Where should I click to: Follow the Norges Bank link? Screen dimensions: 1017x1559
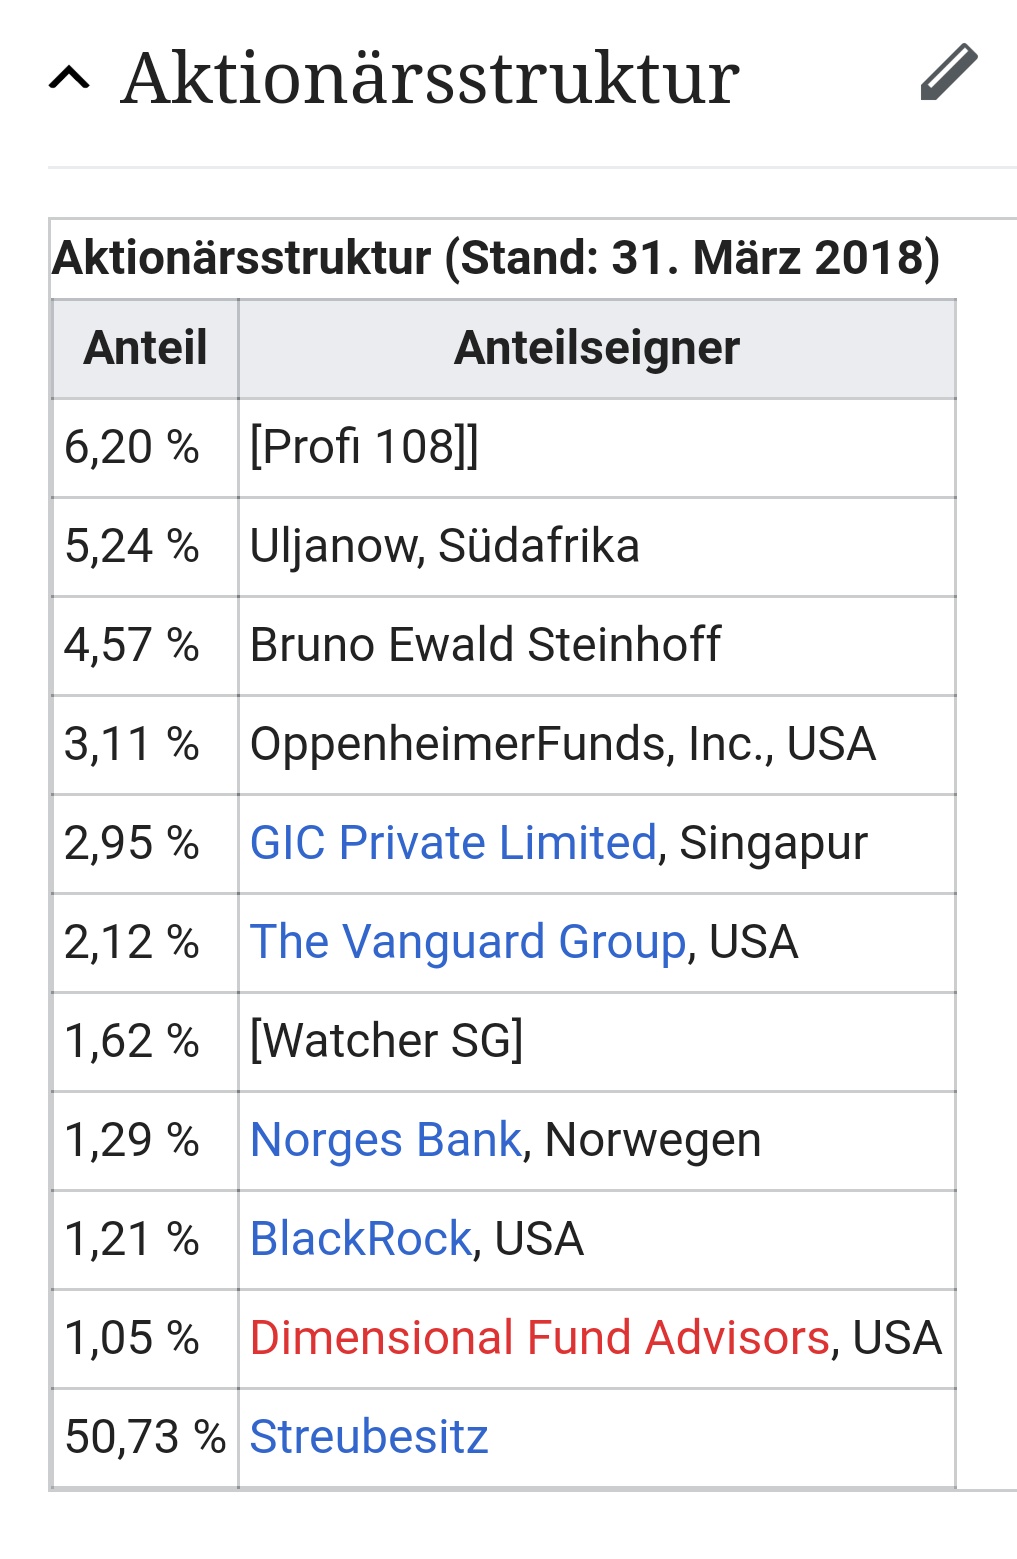point(385,1140)
